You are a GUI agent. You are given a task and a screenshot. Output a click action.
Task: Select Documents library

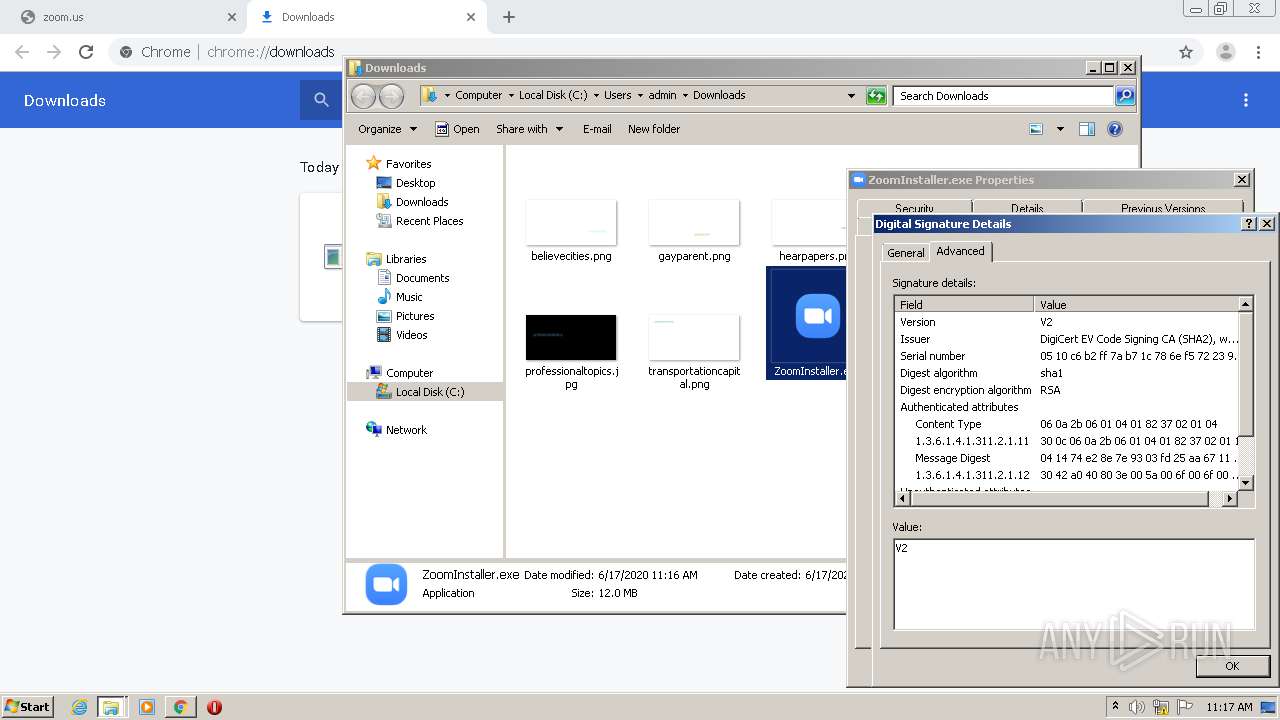pyautogui.click(x=422, y=278)
